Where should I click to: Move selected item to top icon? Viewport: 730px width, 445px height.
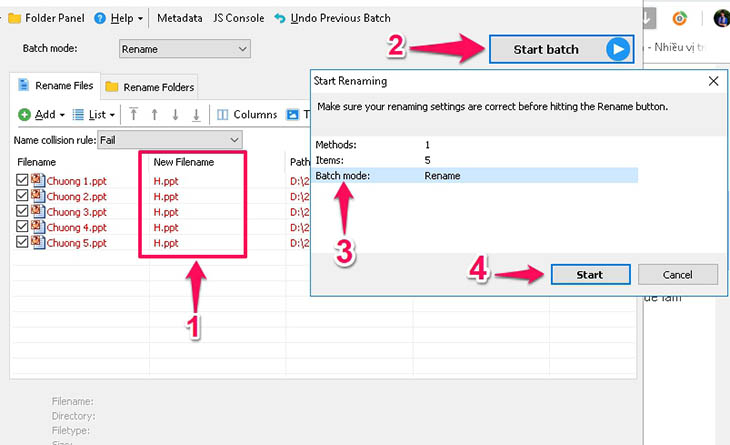(x=134, y=114)
